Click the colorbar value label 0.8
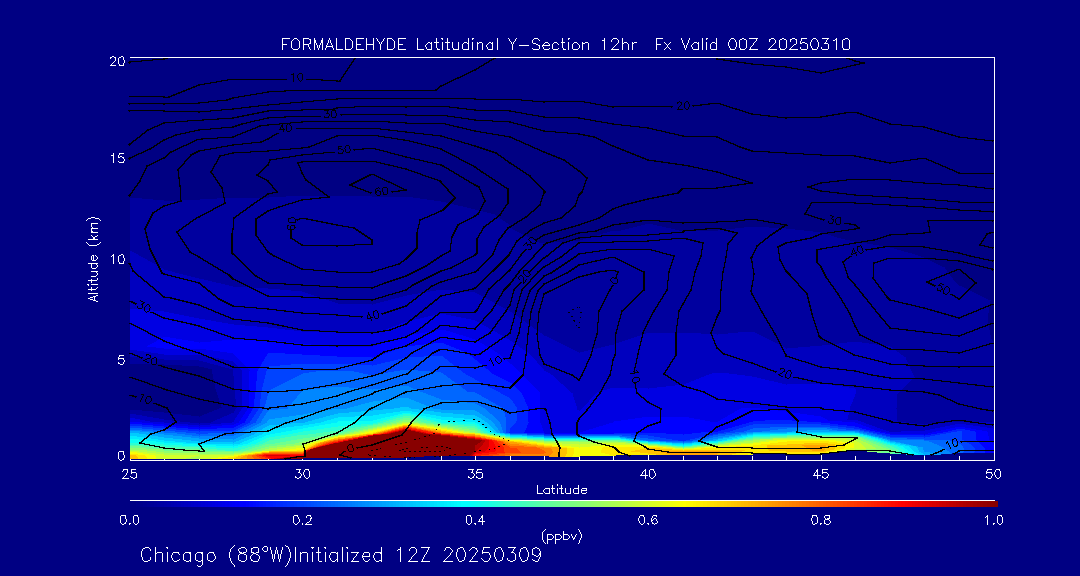 tap(821, 520)
